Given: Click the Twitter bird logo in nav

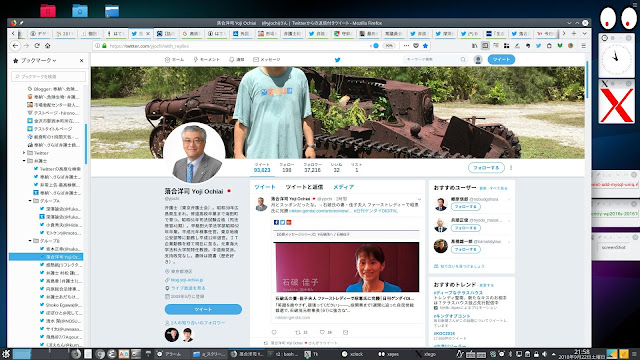Looking at the screenshot, I should click(338, 60).
